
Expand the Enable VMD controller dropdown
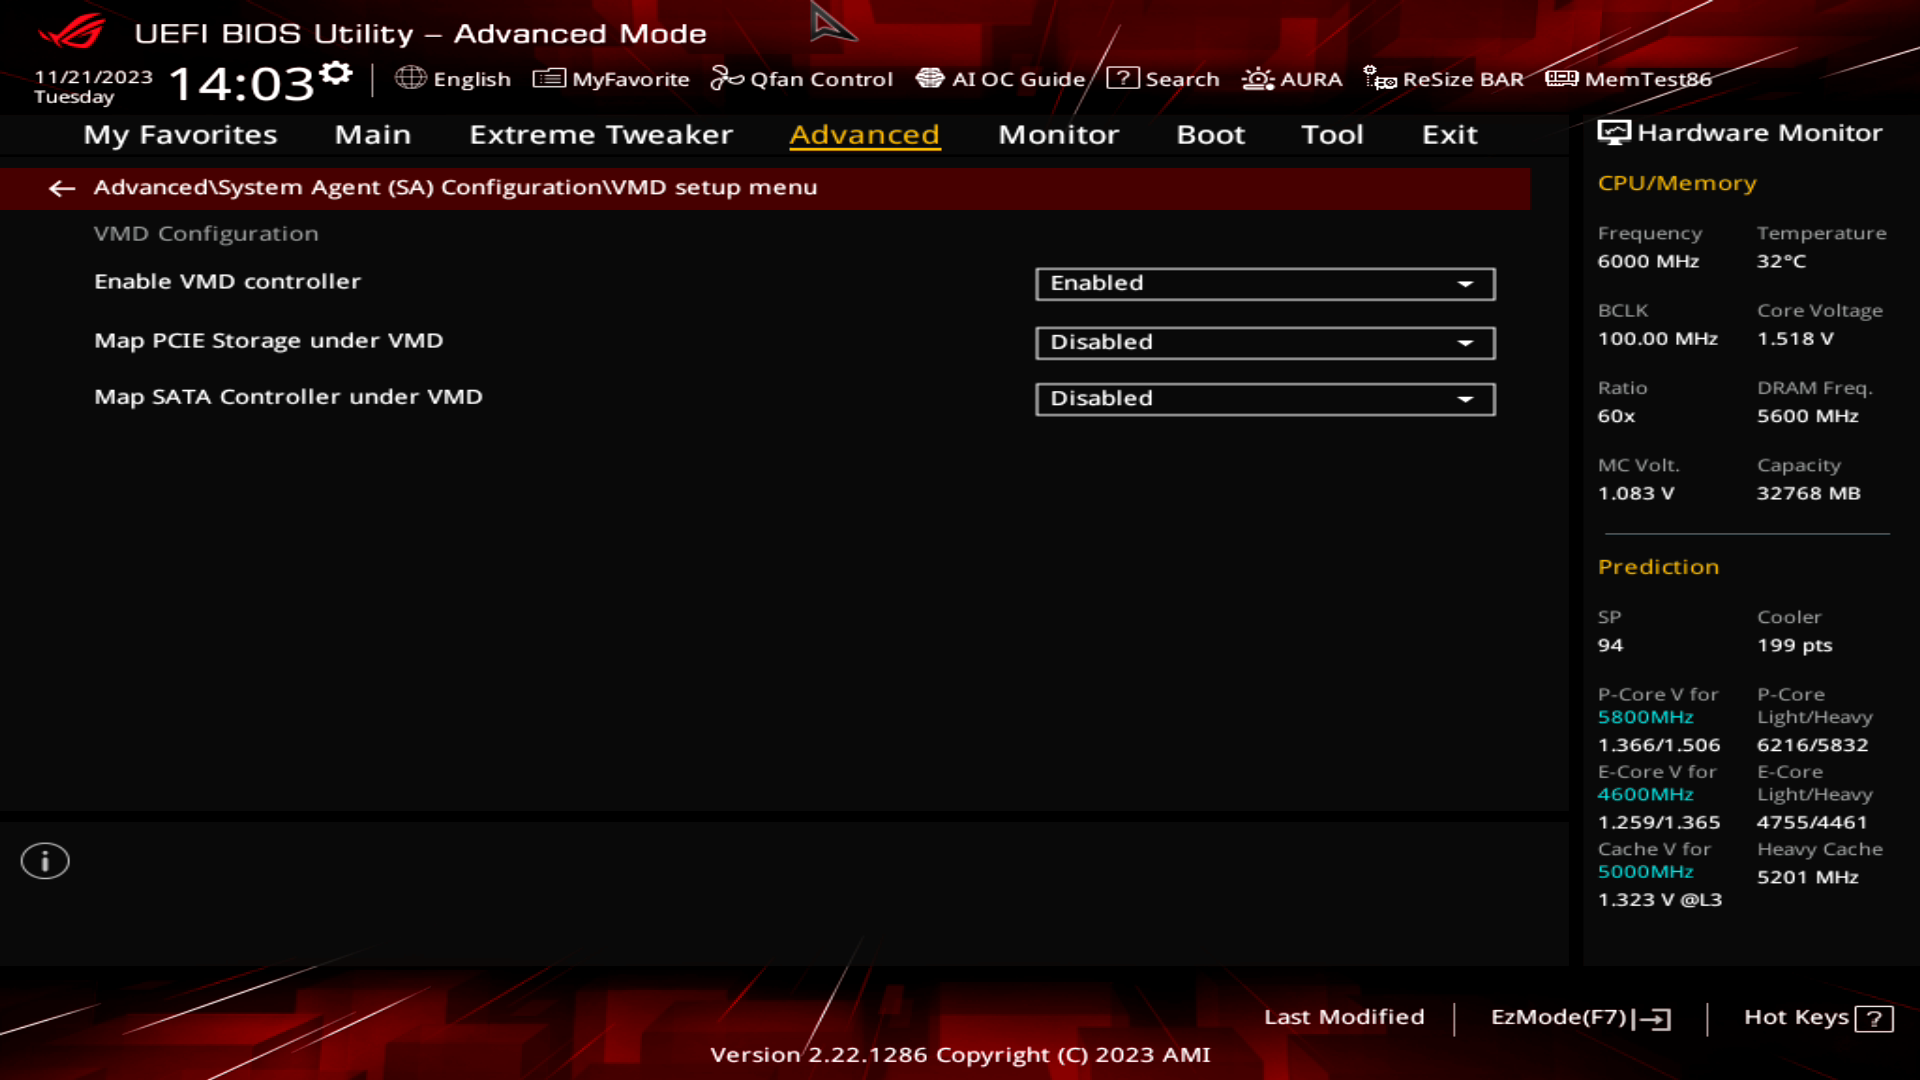click(x=1464, y=283)
